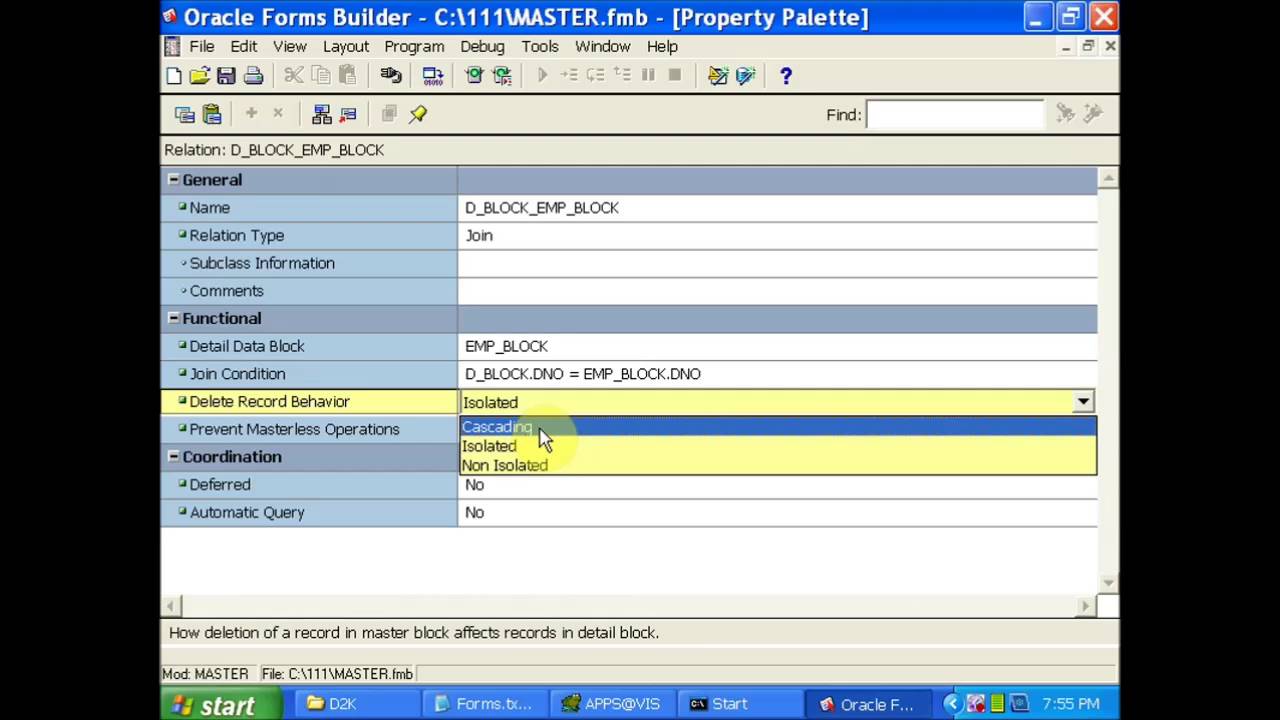1280x720 pixels.
Task: Click the Property Class icon
Action: [321, 115]
